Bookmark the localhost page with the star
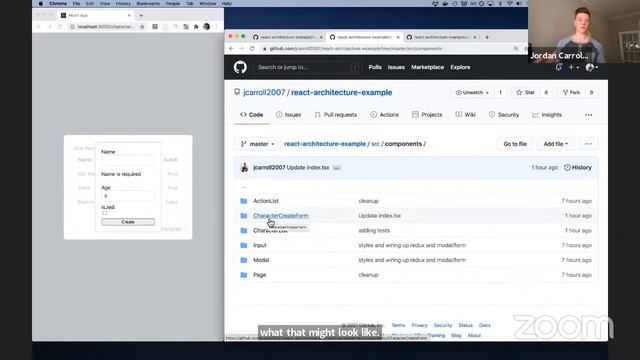640x360 pixels. 142,27
